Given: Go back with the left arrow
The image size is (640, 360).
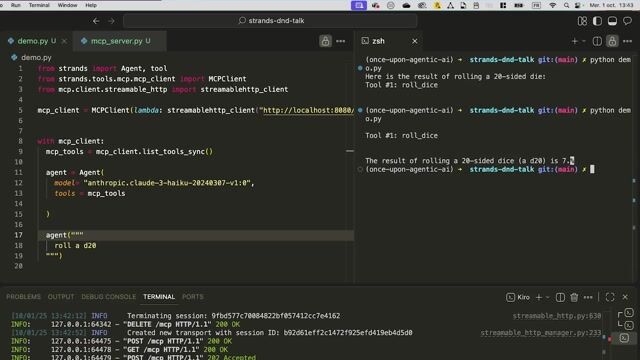Looking at the screenshot, I should (x=96, y=21).
